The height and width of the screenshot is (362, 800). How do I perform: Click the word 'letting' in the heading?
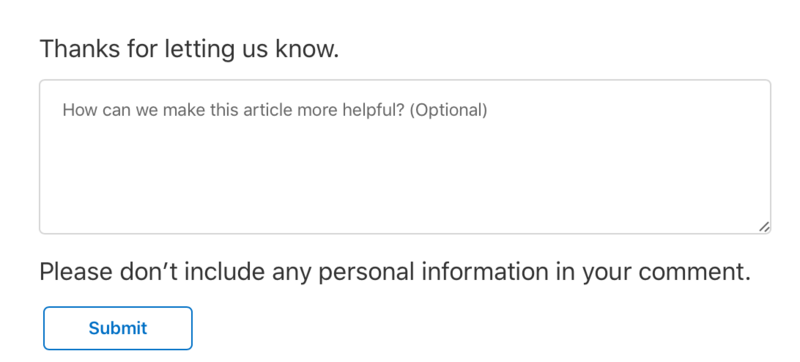199,50
